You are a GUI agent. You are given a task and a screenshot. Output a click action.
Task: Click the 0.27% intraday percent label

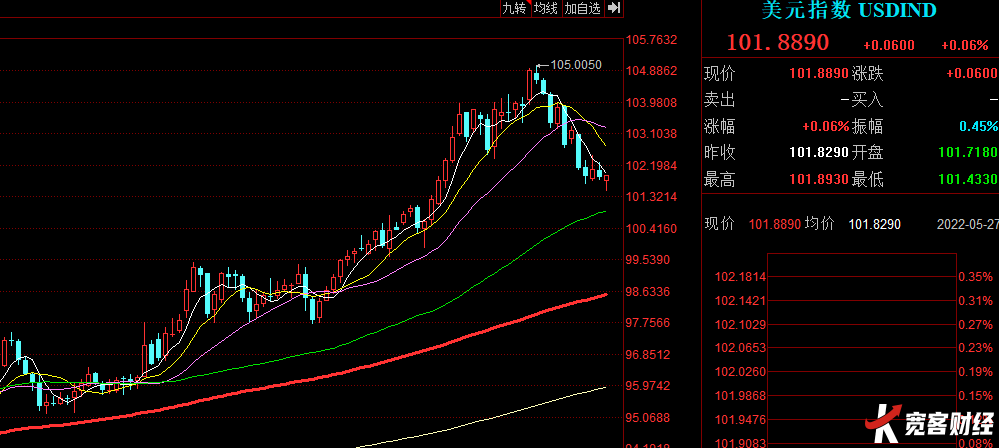click(x=975, y=325)
